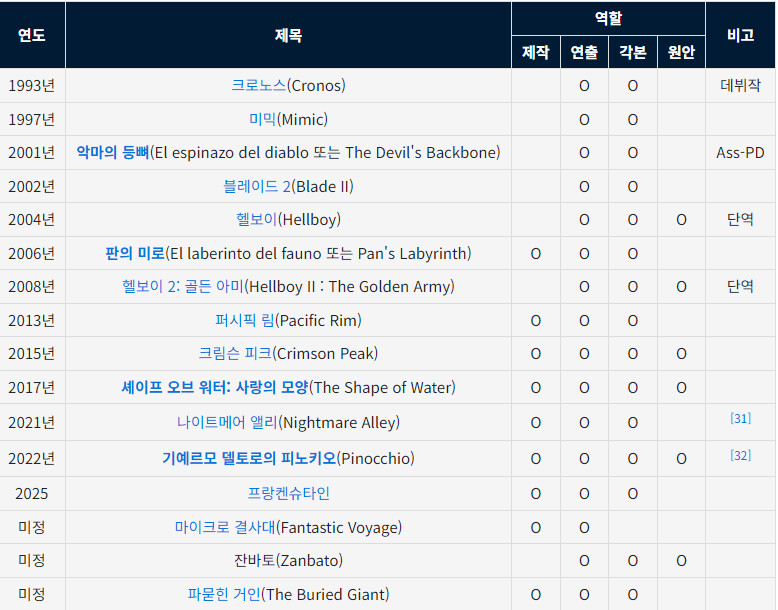Click 단역 note in 2008년 row
Viewport: 778px width, 610px height.
pos(740,286)
